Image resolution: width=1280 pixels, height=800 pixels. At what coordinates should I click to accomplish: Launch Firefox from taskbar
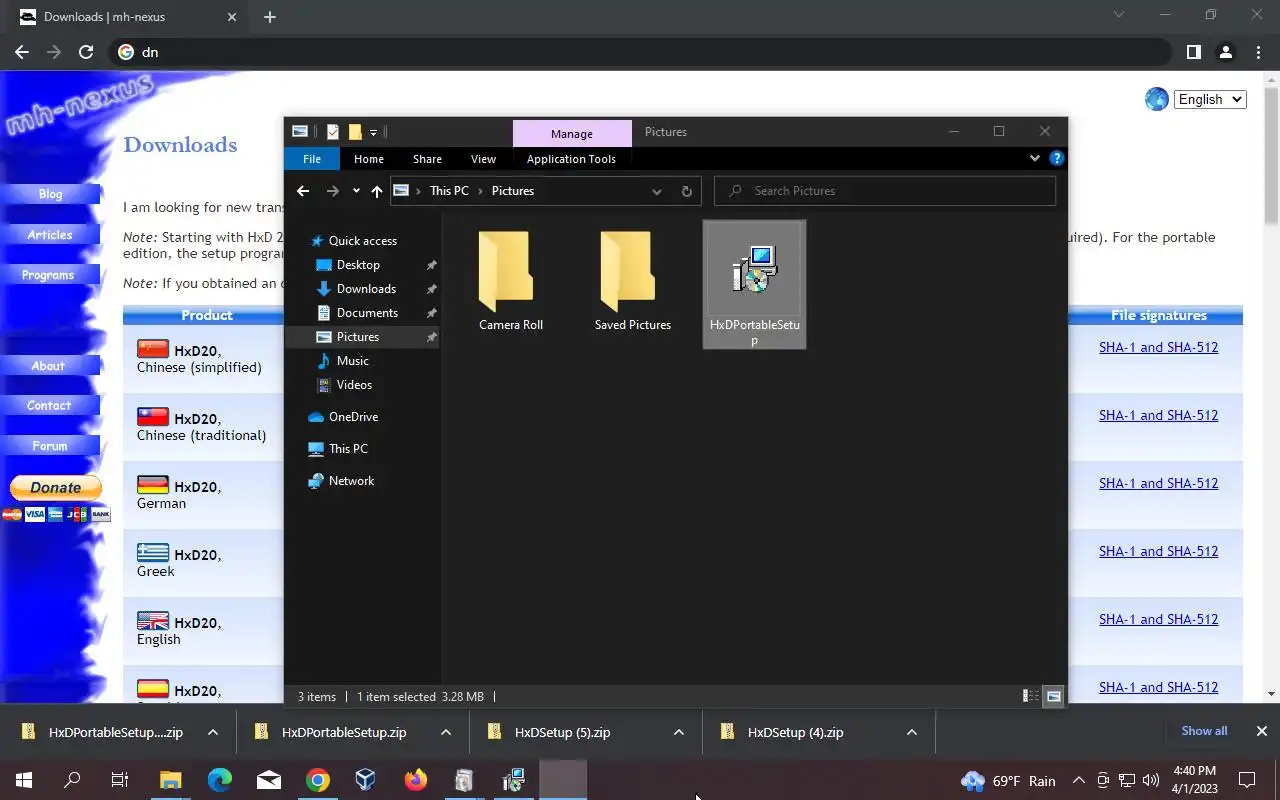[415, 780]
